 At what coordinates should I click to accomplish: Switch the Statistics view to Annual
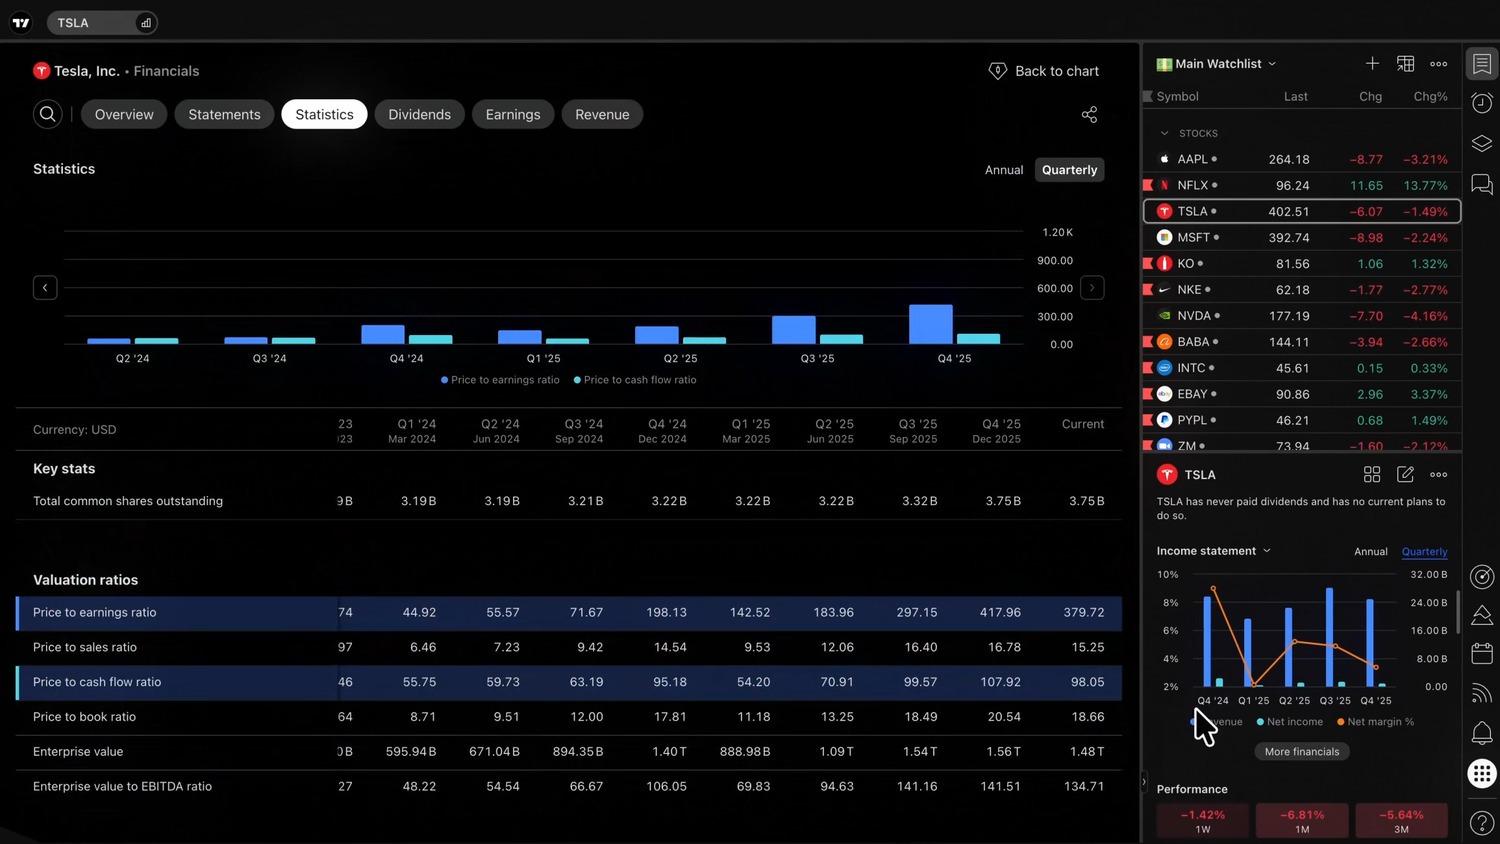pyautogui.click(x=1003, y=170)
